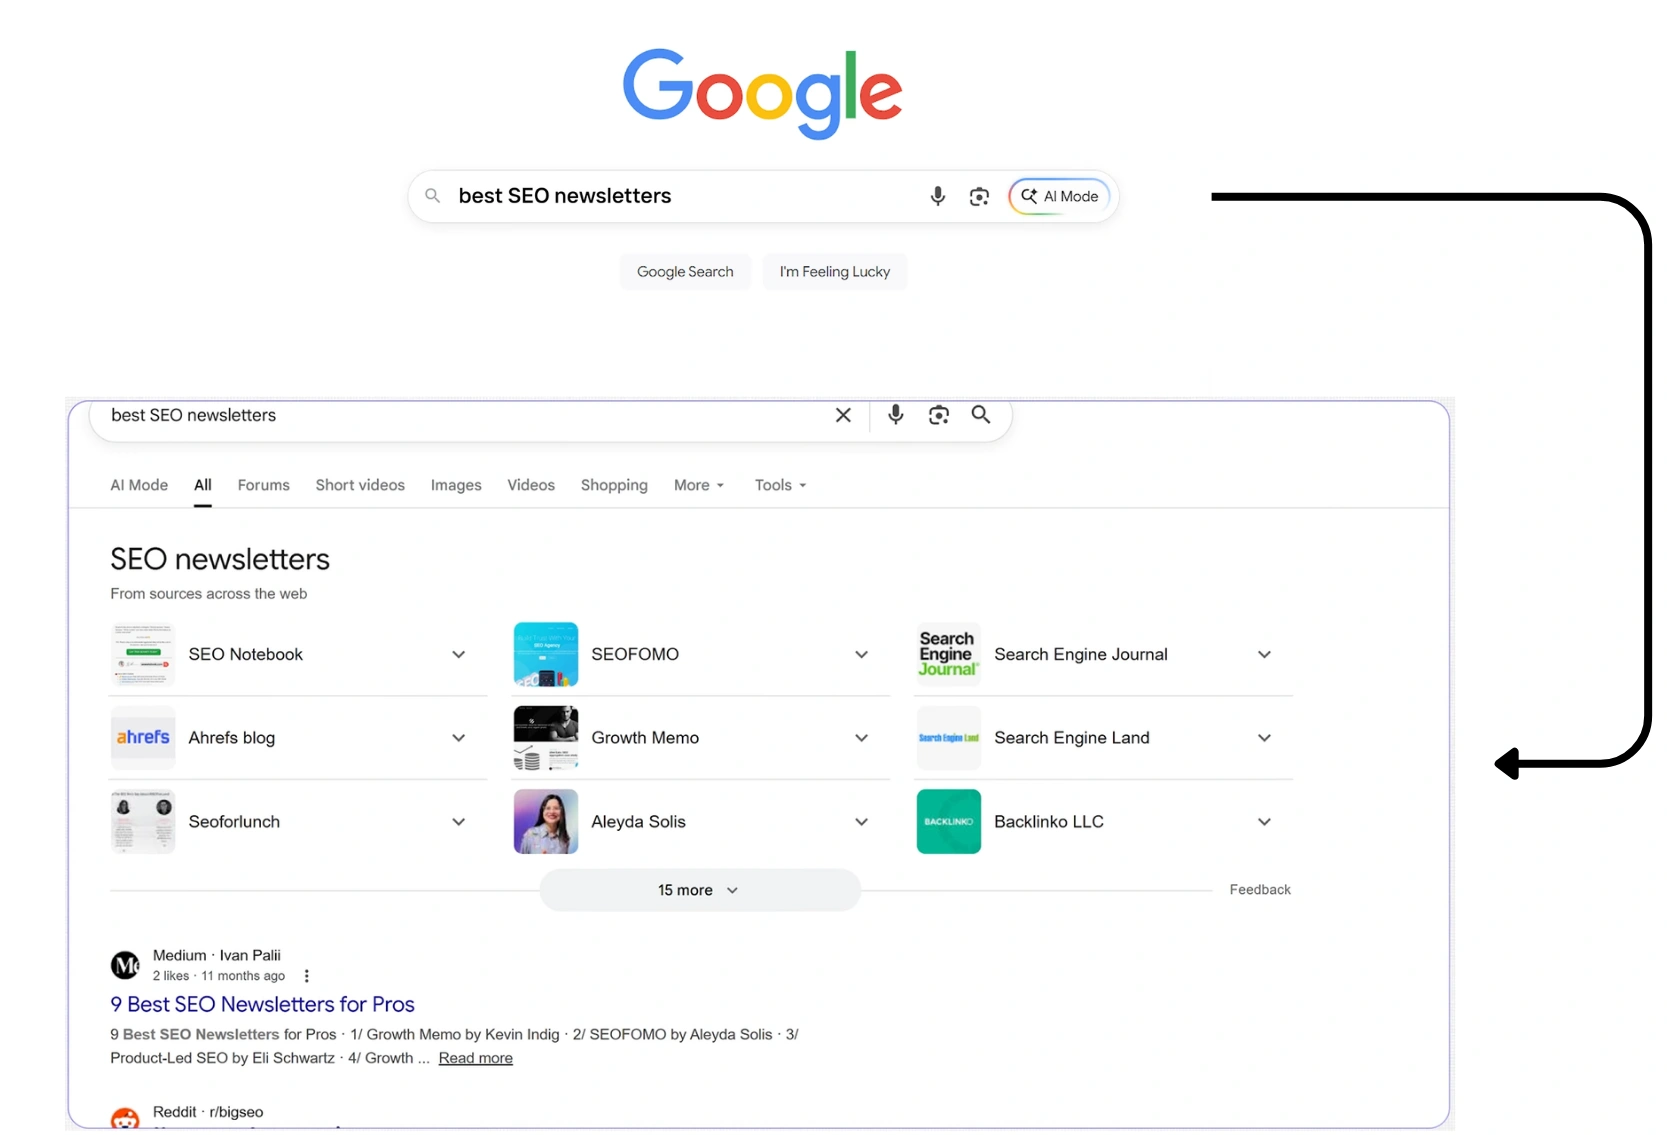Click the Aleyda Solis photo thumbnail

(546, 822)
